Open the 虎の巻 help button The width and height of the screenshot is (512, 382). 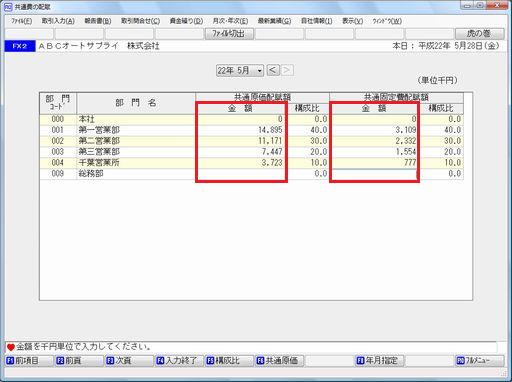click(x=480, y=34)
